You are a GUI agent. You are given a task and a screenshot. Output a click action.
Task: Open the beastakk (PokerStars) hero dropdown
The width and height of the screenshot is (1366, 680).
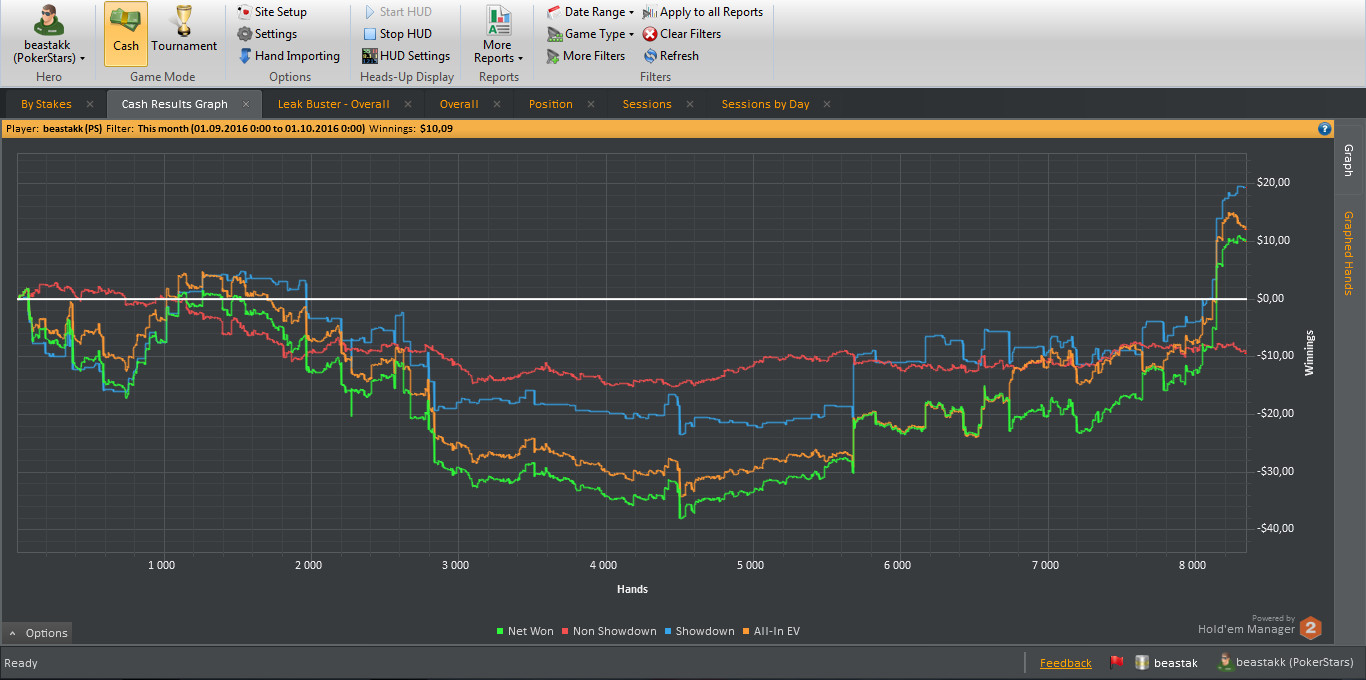pyautogui.click(x=48, y=35)
